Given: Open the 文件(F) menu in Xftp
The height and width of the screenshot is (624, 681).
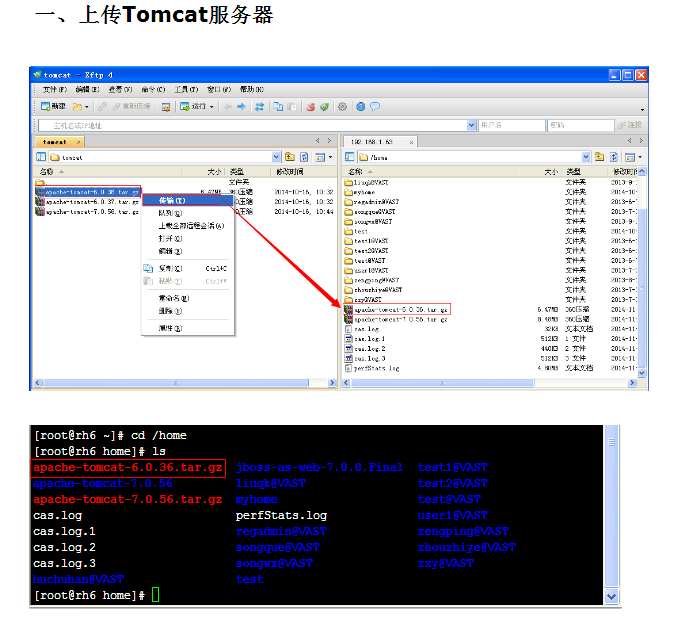Looking at the screenshot, I should click(x=55, y=89).
